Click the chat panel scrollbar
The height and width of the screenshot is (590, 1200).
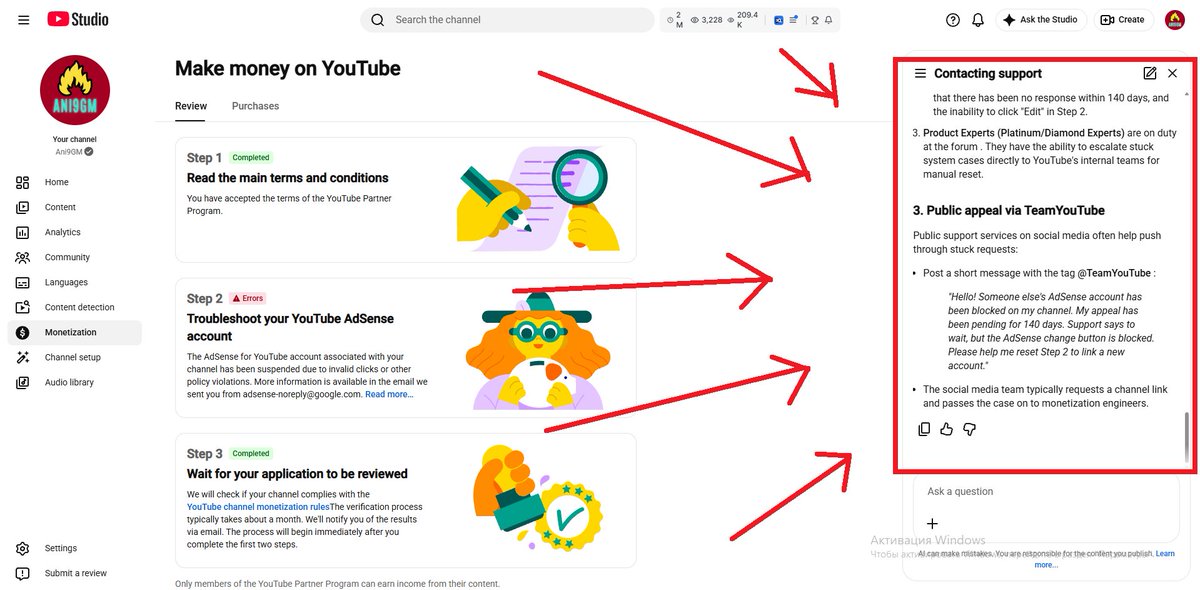(x=1188, y=437)
